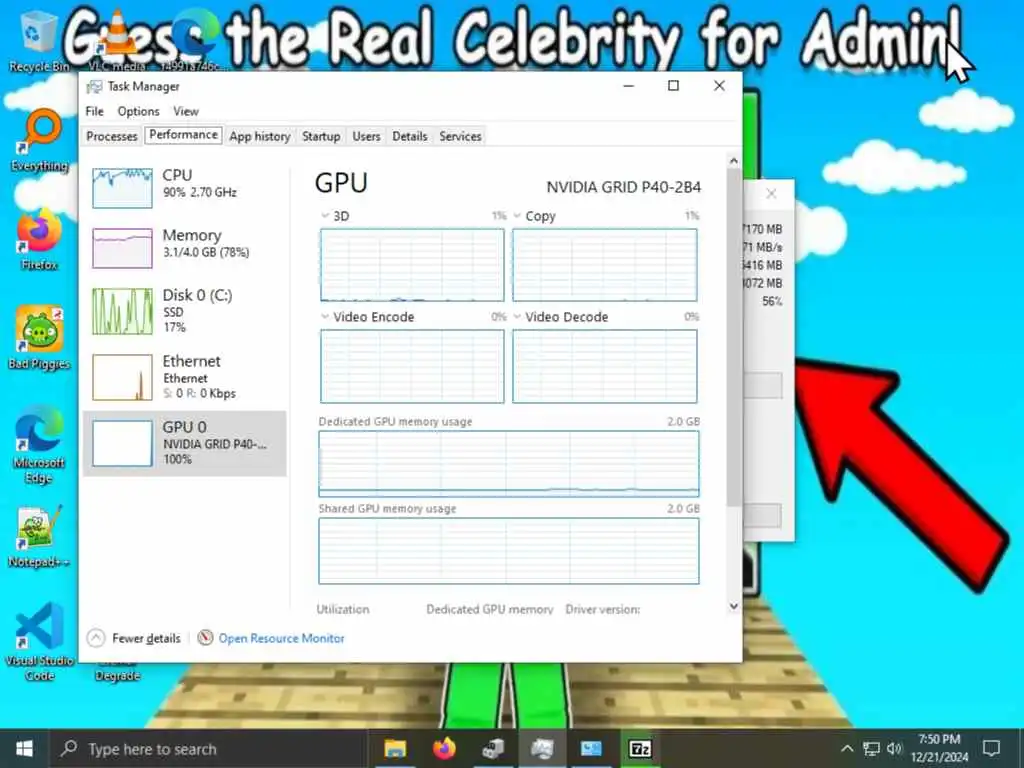
Task: Launch Microsoft Edge desktop shortcut
Action: click(39, 444)
